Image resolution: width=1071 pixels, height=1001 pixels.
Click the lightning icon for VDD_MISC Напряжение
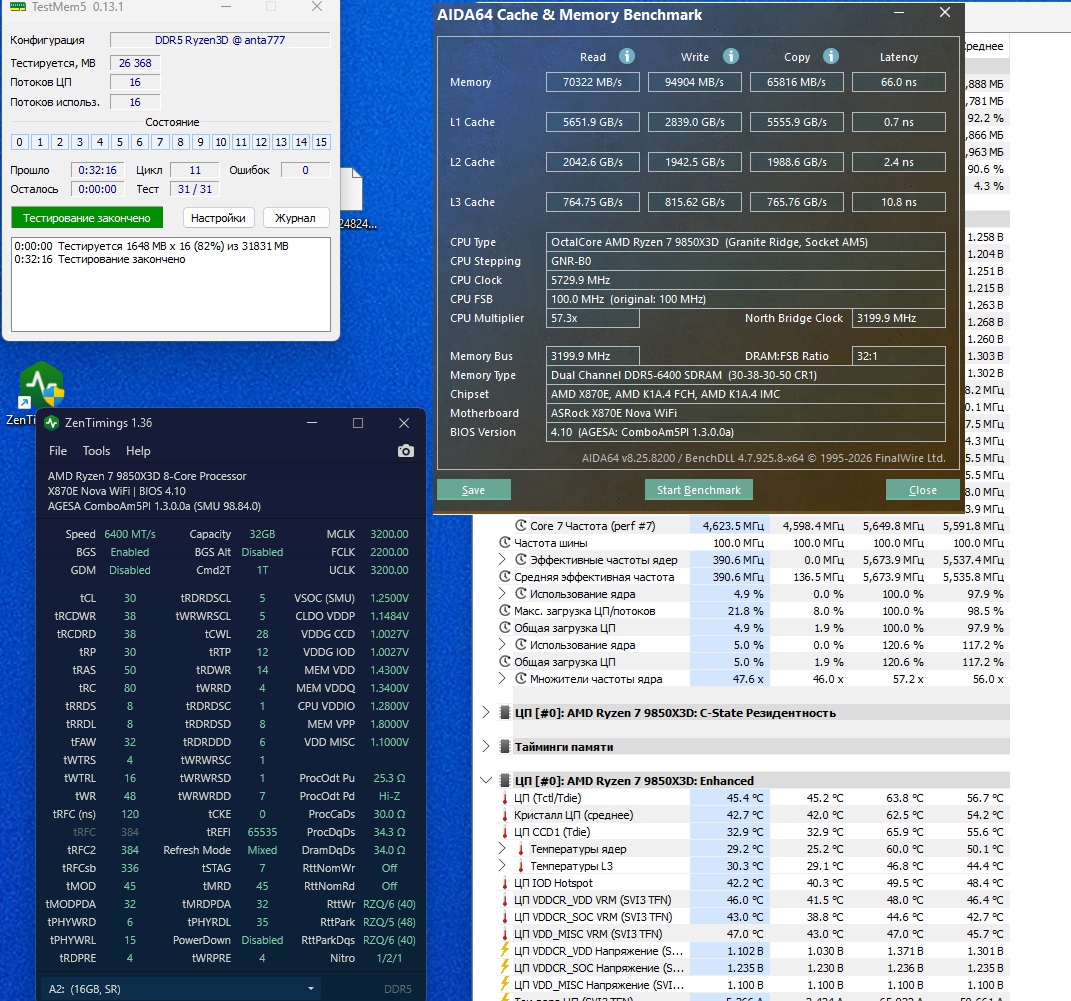(x=505, y=984)
